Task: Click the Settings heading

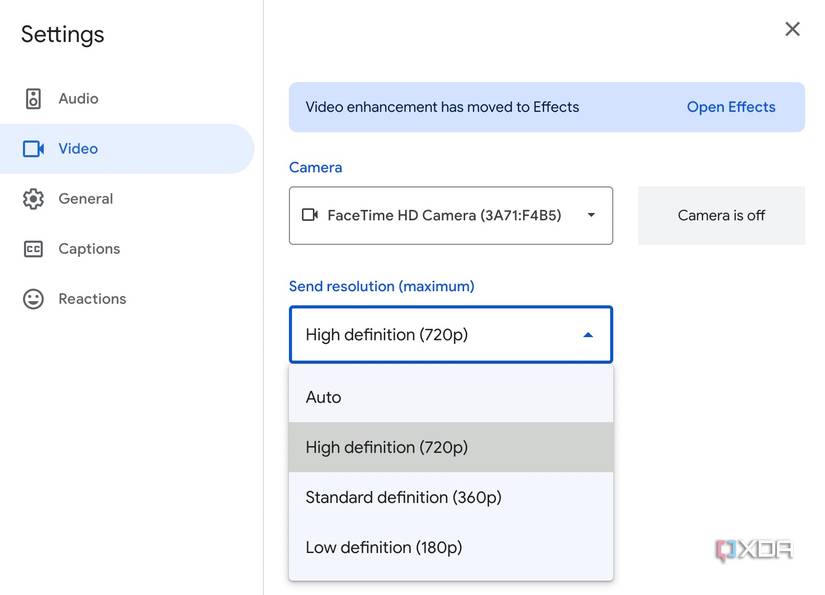Action: click(63, 35)
